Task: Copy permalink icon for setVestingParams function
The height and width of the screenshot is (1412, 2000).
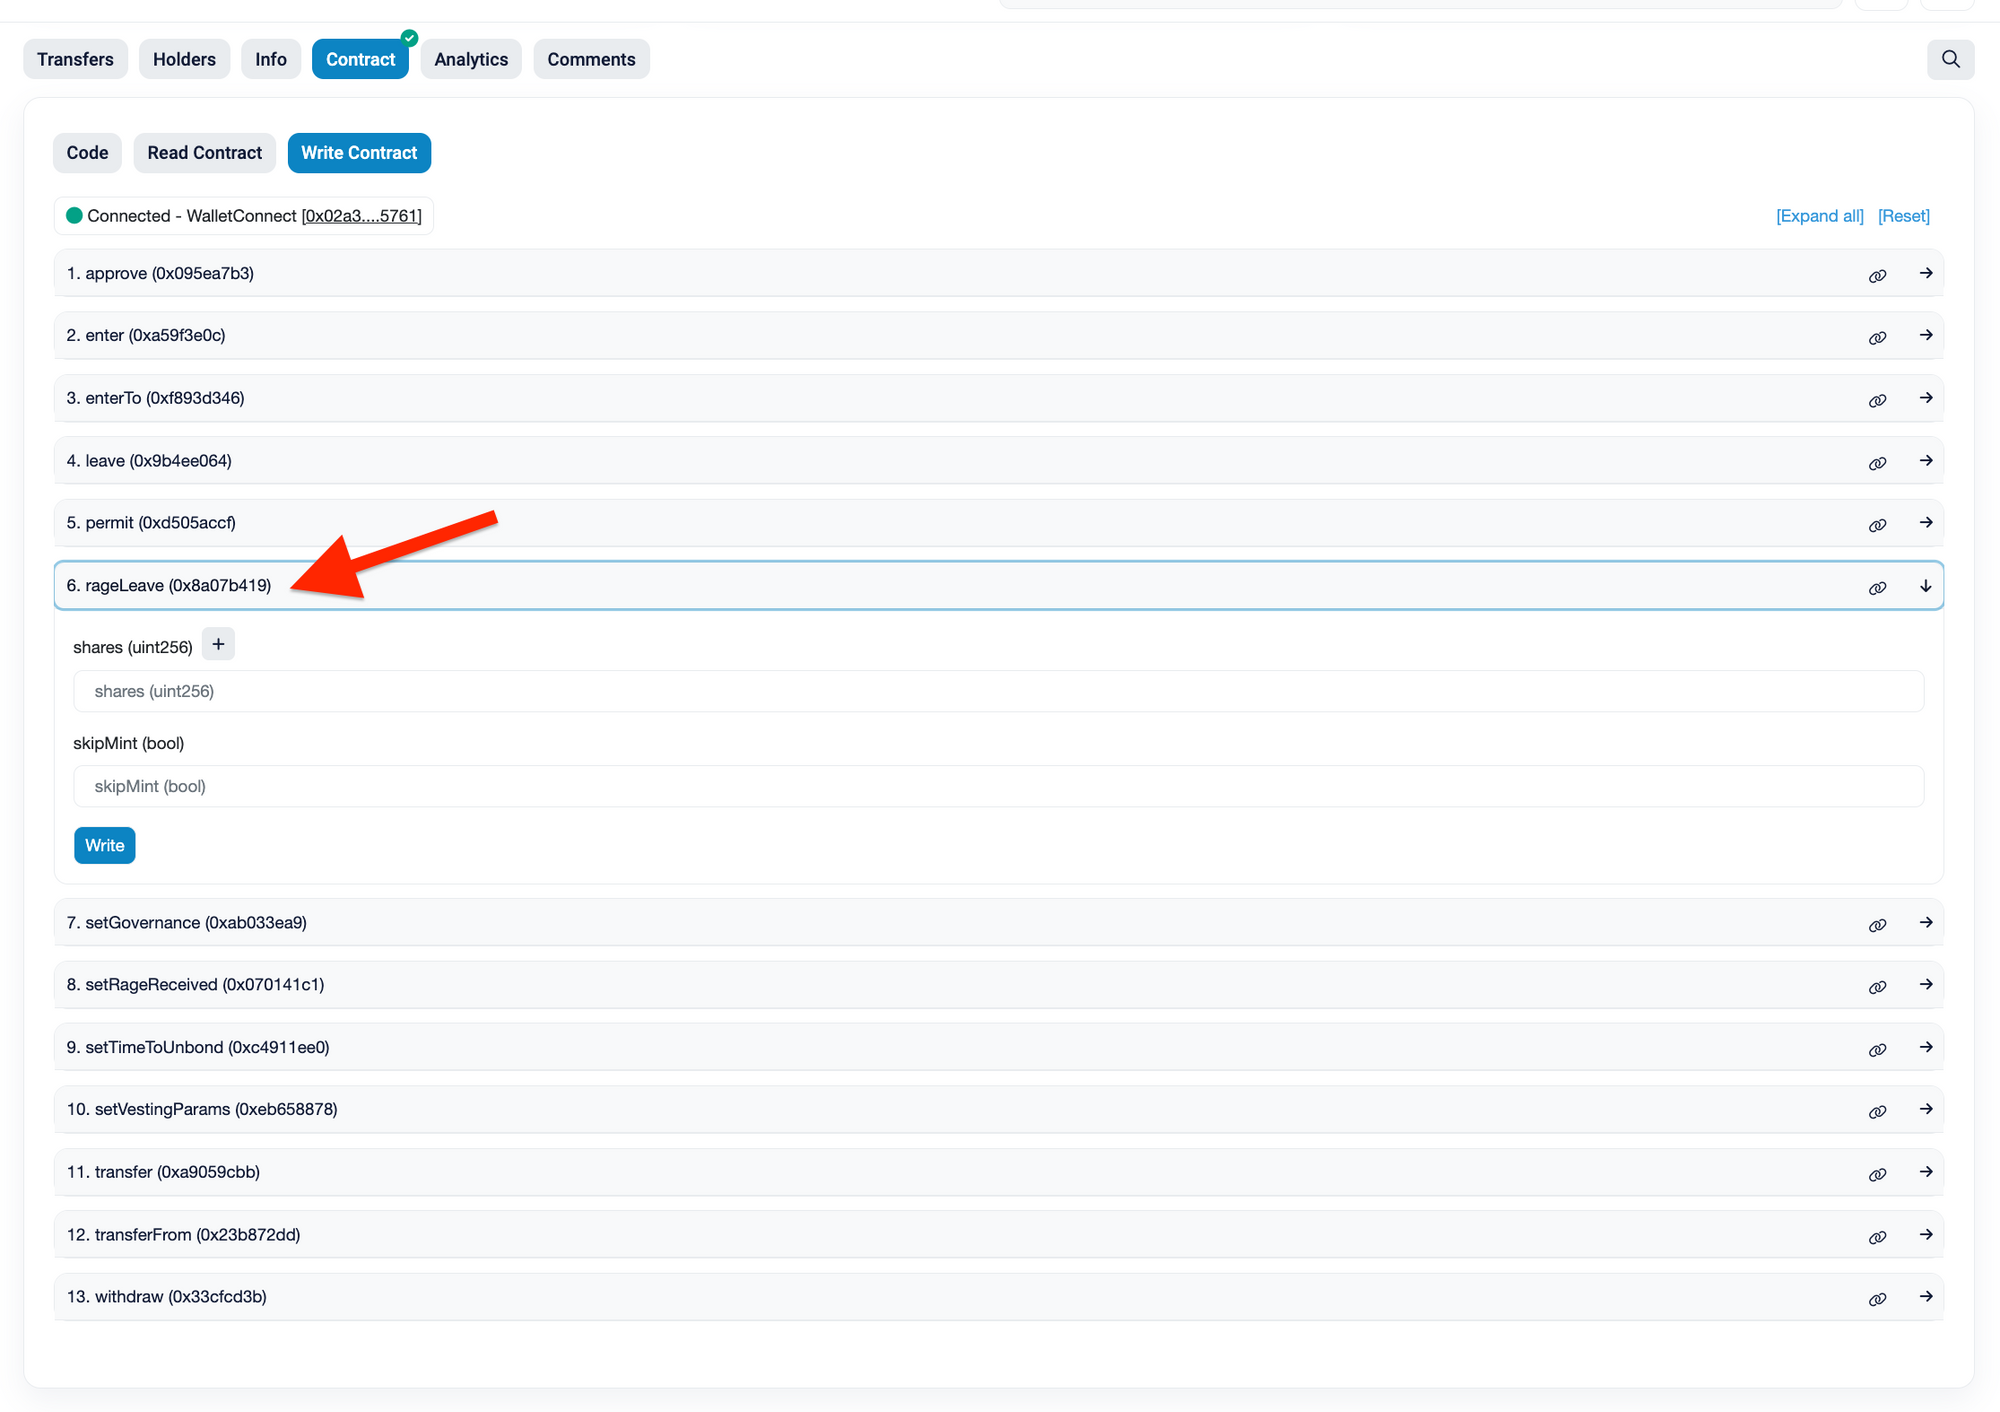Action: coord(1877,1112)
